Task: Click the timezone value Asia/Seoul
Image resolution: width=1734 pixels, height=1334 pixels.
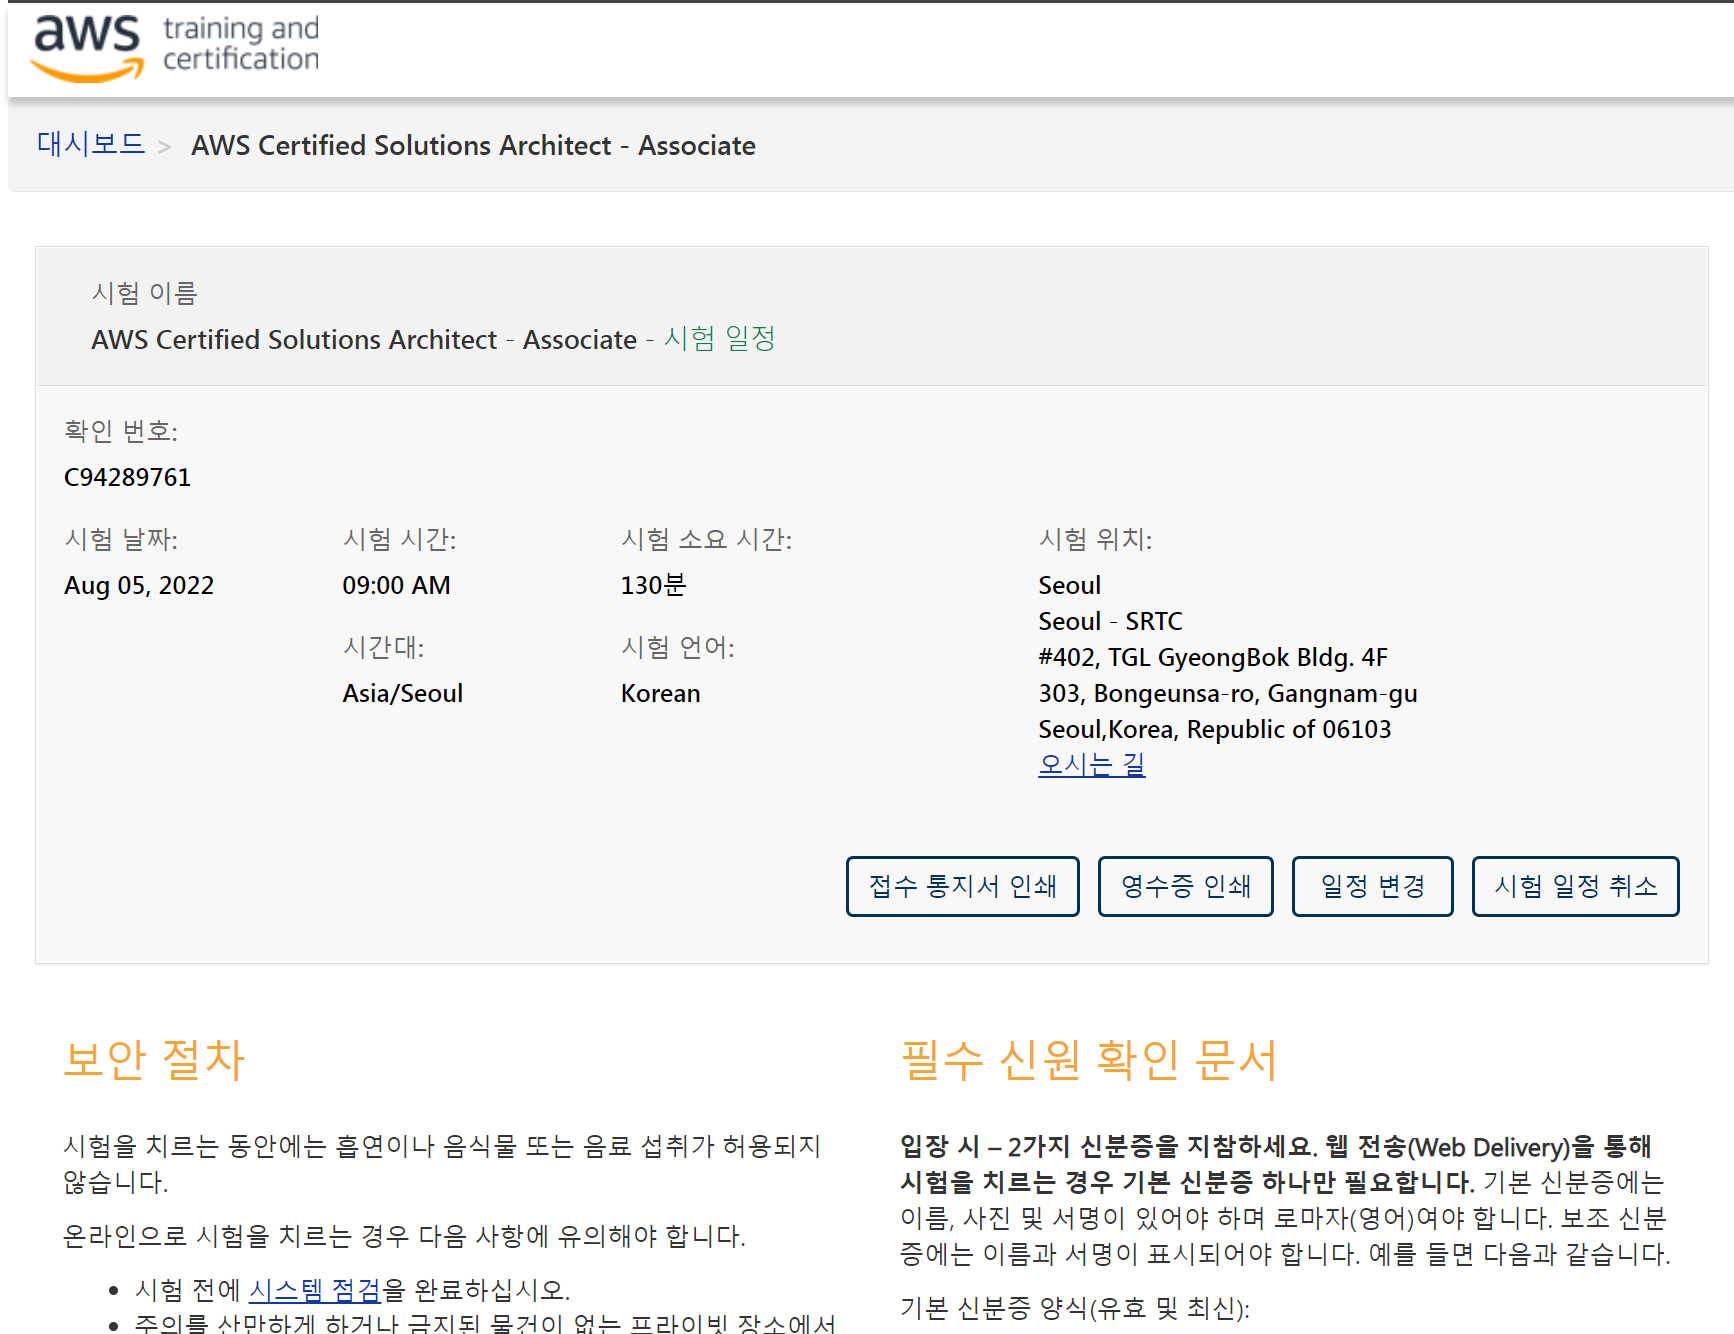Action: [403, 693]
